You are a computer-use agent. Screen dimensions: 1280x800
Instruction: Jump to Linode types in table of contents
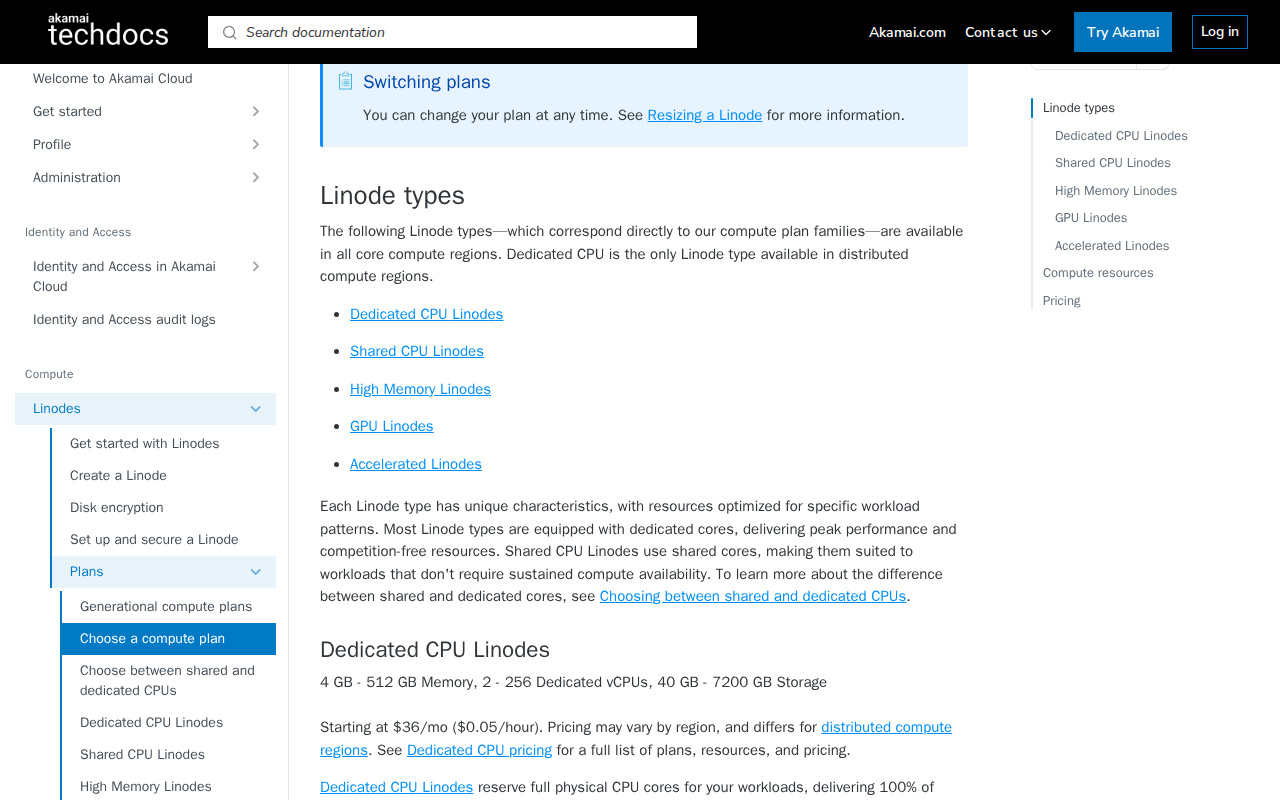(x=1079, y=108)
